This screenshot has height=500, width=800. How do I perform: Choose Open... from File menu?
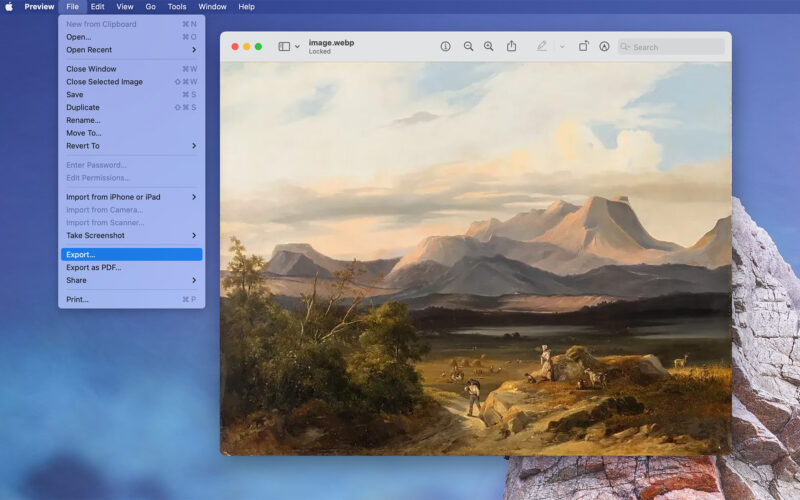(132, 37)
